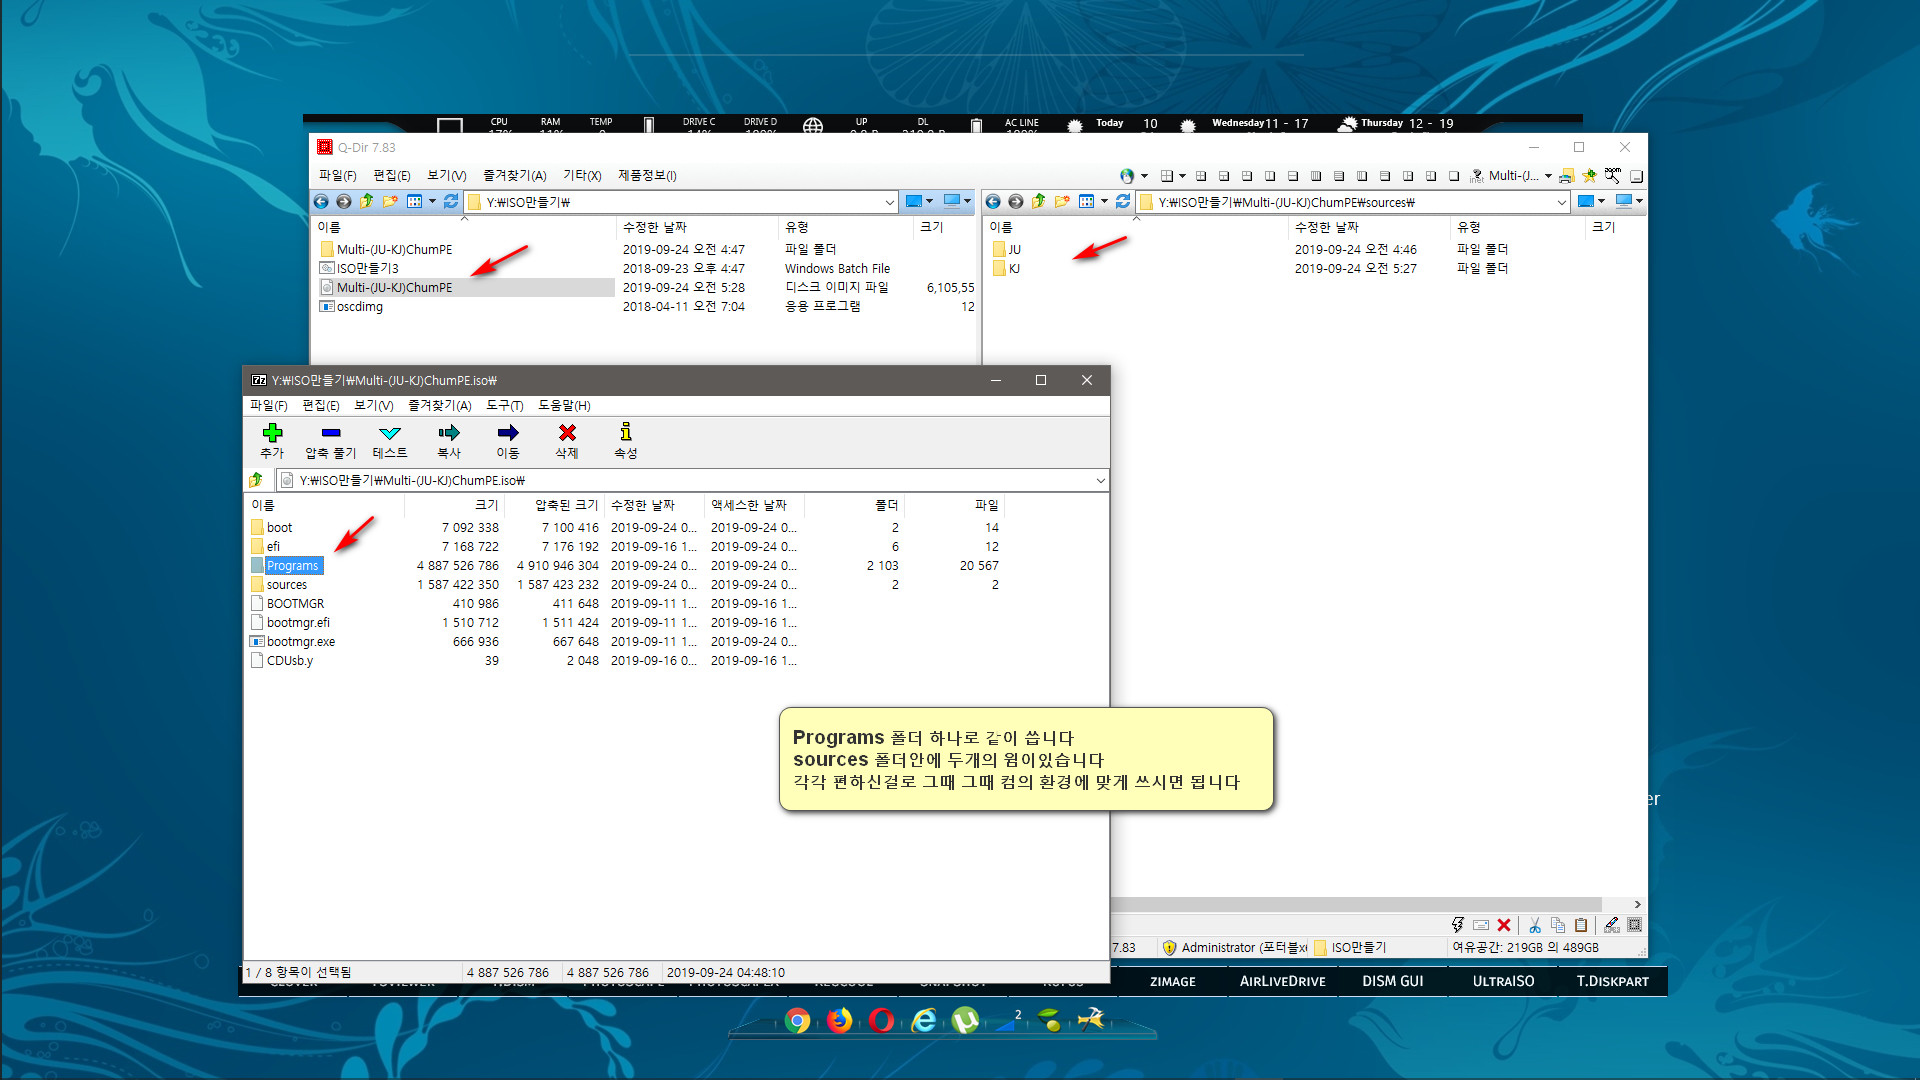Screen dimensions: 1920x1080
Task: Expand the 7-Zip path dropdown
Action: click(1100, 480)
